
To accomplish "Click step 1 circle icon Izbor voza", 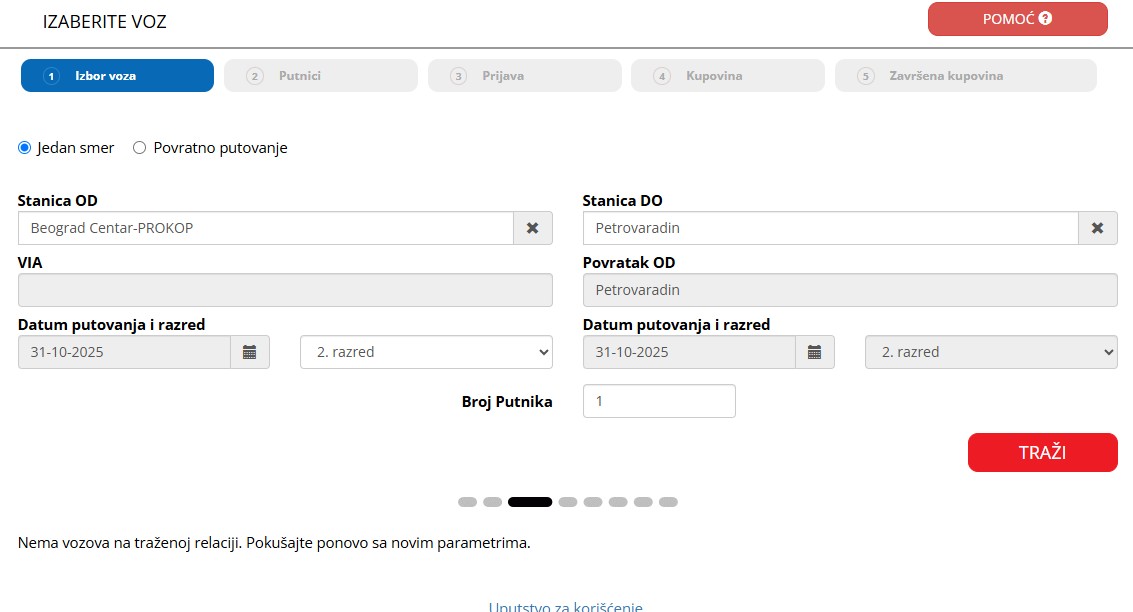I will (x=52, y=76).
